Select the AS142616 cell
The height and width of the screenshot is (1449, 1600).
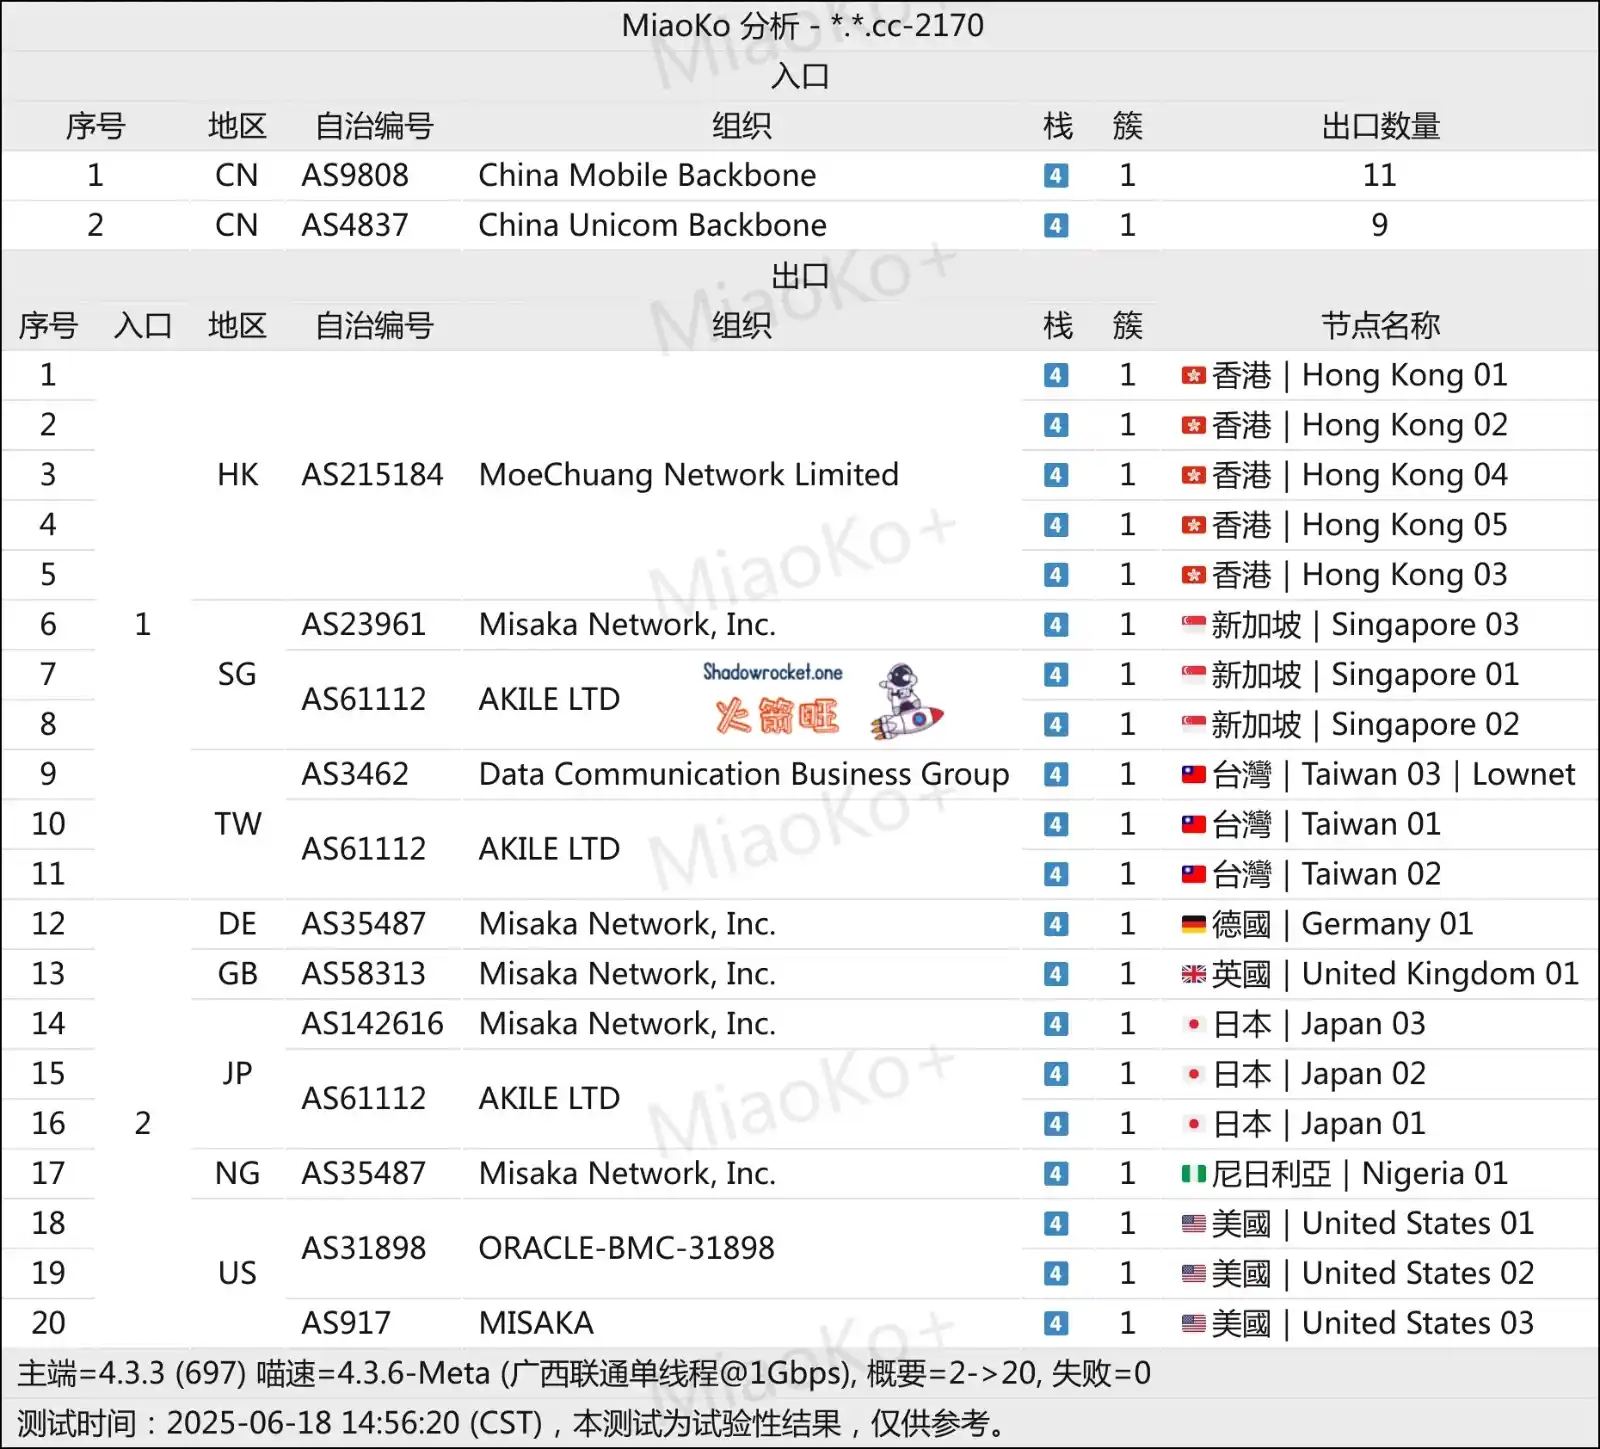[x=373, y=1024]
